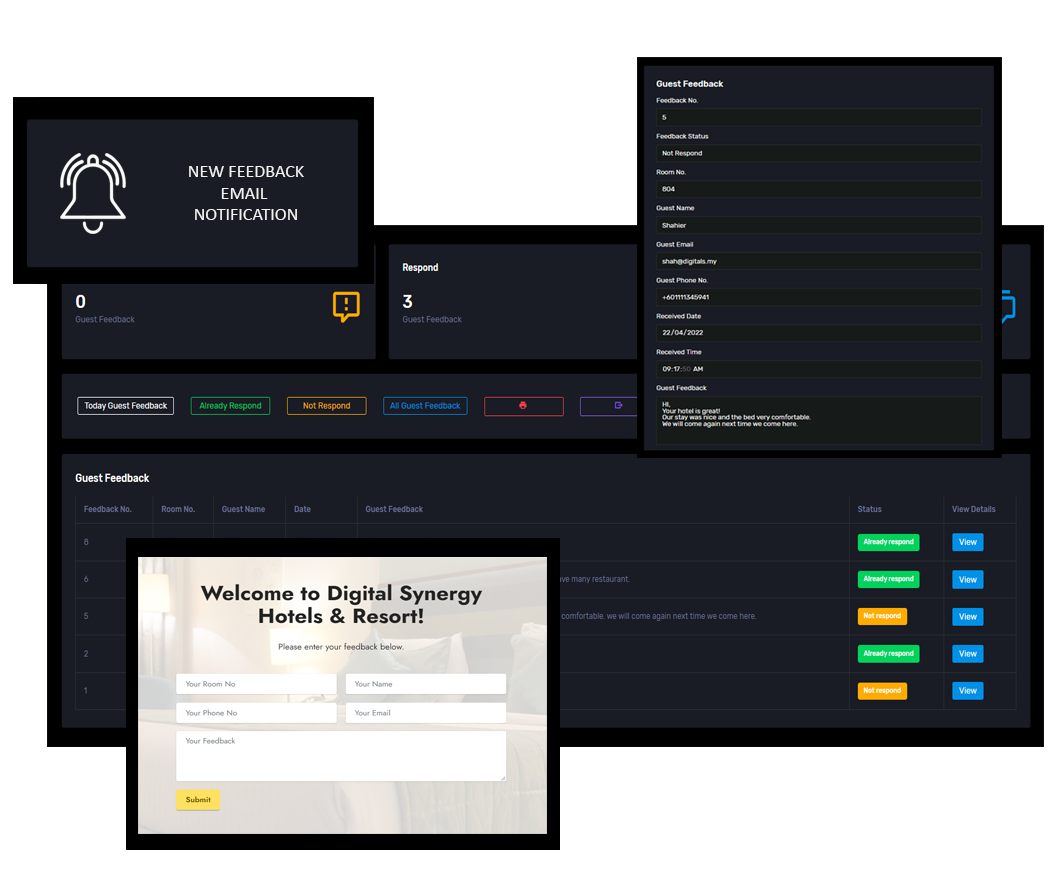Viewport: 1062px width, 887px height.
Task: Click the Not respond badge in row 5
Action: [x=882, y=617]
